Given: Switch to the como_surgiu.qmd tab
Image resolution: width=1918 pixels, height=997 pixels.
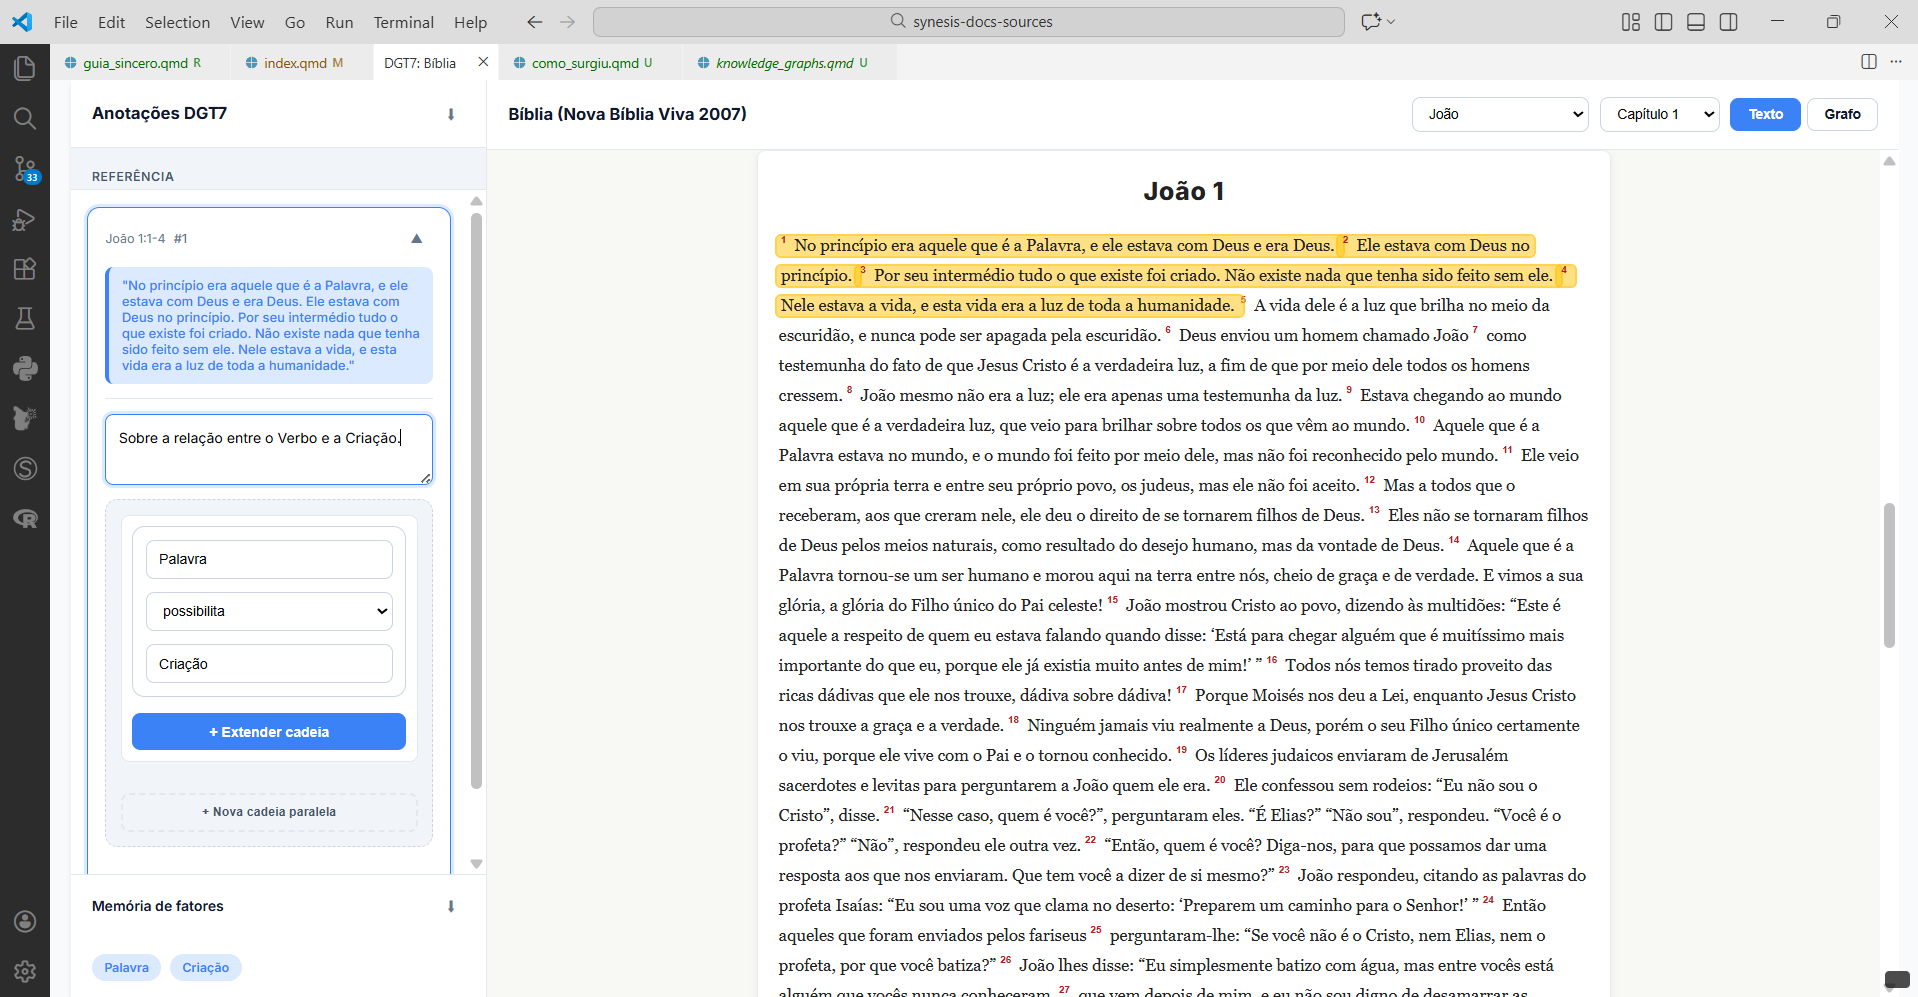Looking at the screenshot, I should pos(584,63).
